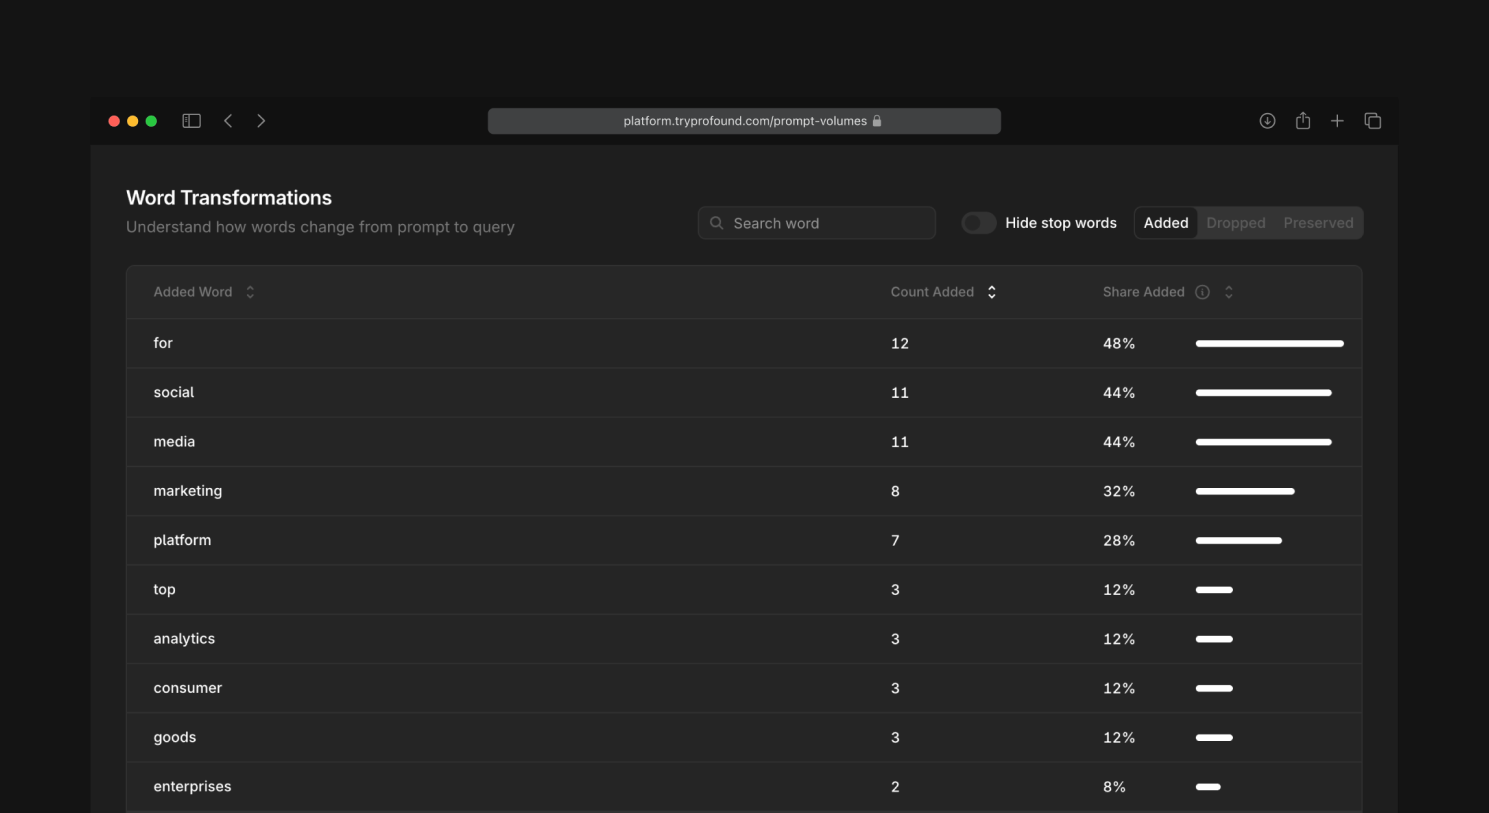Viewport: 1489px width, 813px height.
Task: Click the Share Added info icon
Action: (1202, 292)
